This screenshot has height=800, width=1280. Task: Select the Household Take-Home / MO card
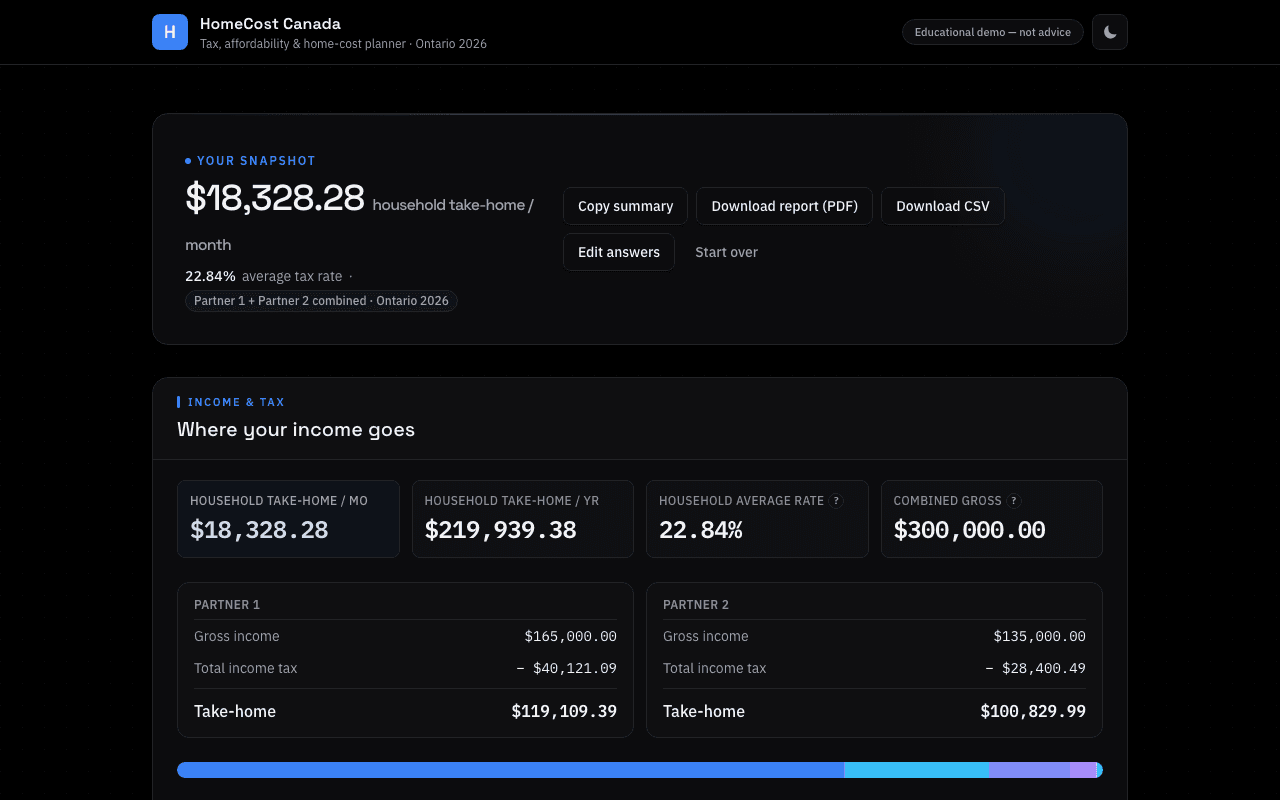click(288, 519)
